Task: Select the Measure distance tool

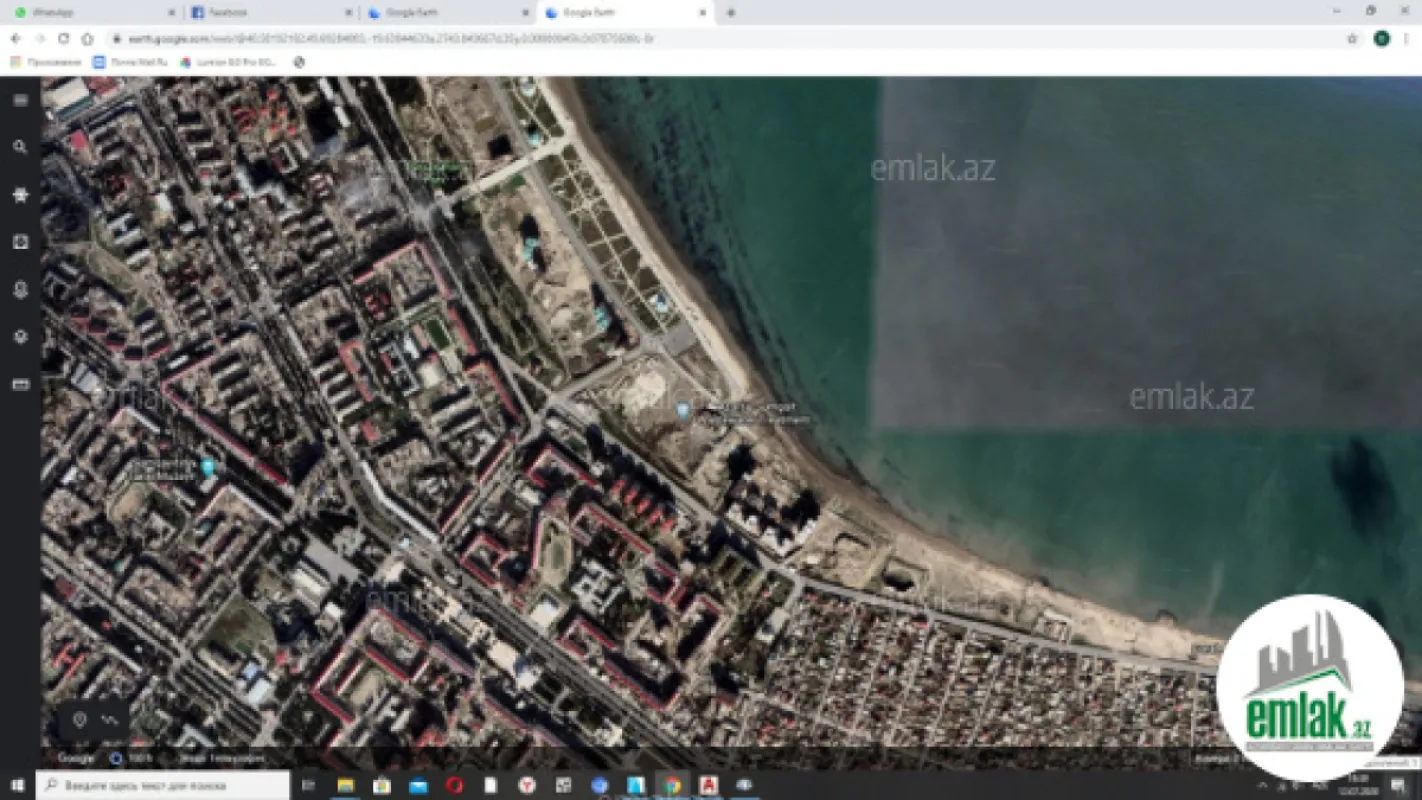Action: [18, 383]
